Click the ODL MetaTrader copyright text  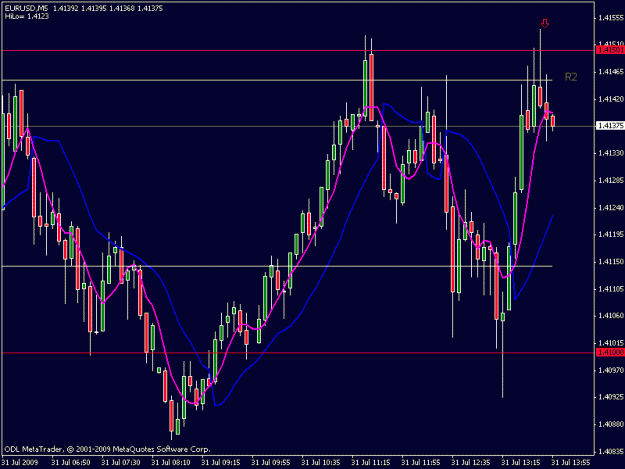107,449
